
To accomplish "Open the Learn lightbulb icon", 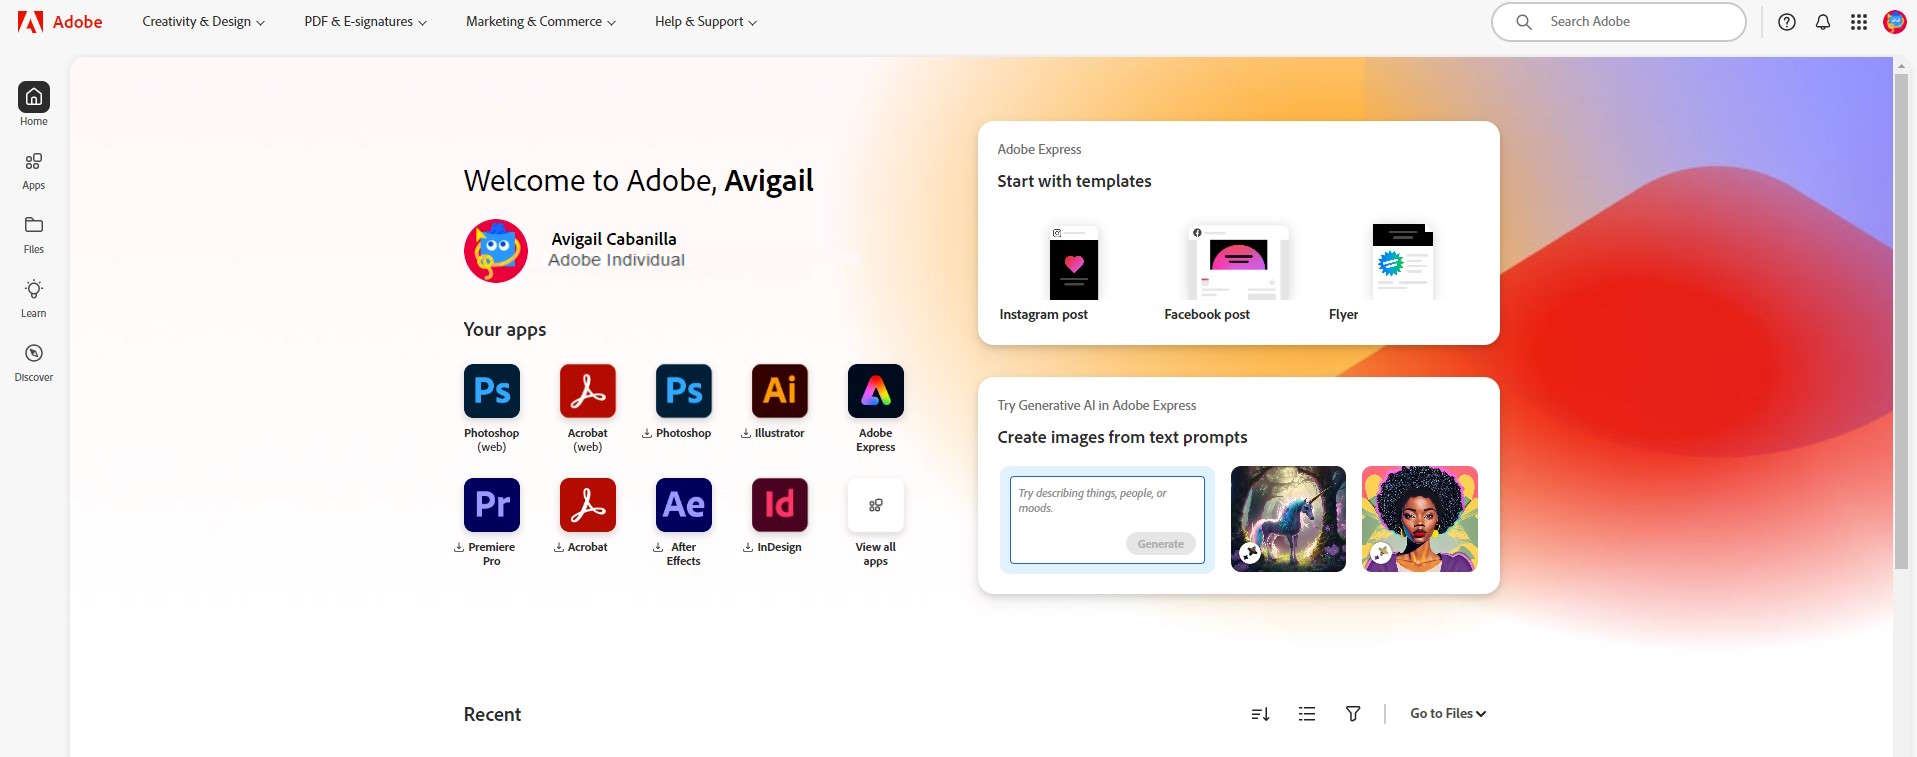I will [x=34, y=289].
